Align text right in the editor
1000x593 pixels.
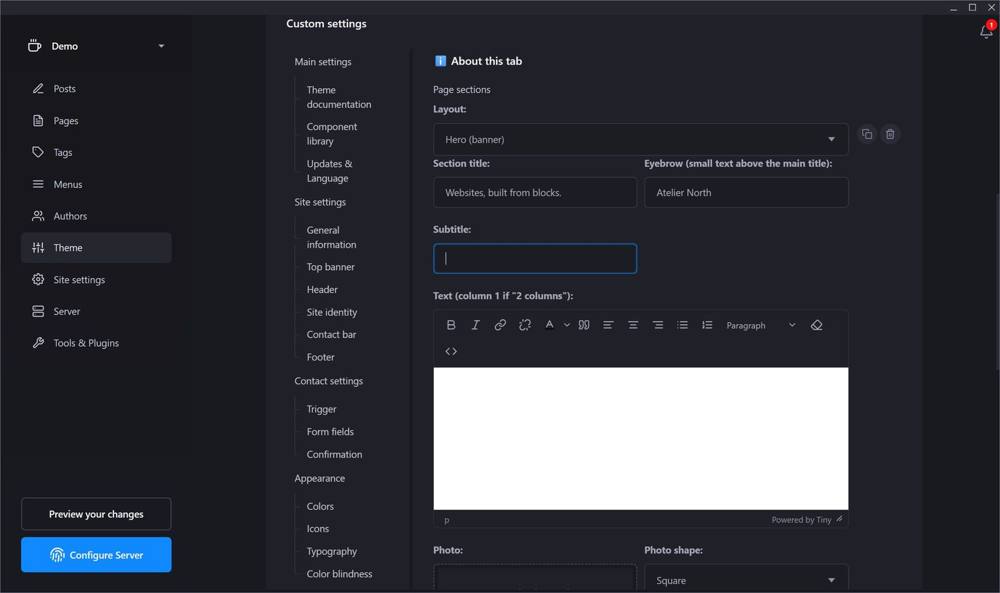tap(658, 325)
